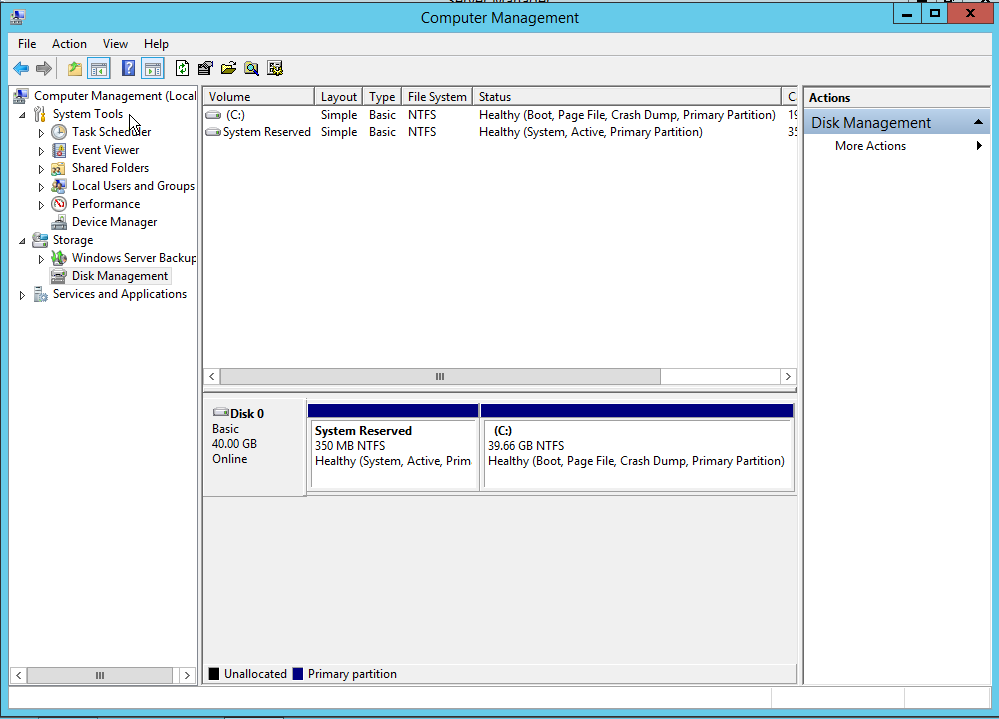Click the Back arrow in the toolbar

pos(21,69)
